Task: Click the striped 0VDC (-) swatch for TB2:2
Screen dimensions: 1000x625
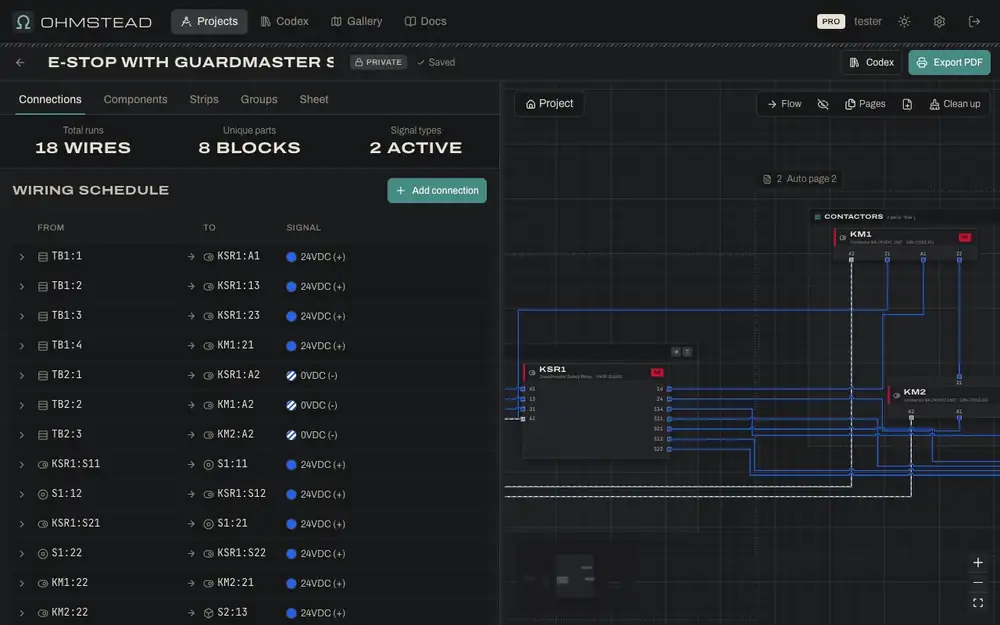Action: (x=291, y=406)
